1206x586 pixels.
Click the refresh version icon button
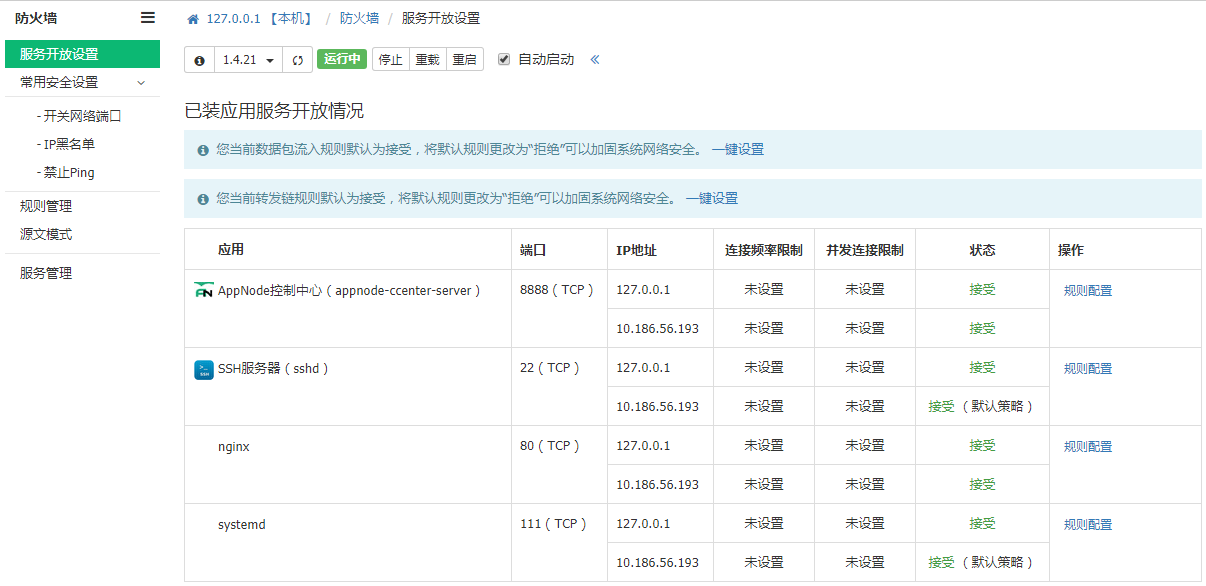tap(297, 60)
